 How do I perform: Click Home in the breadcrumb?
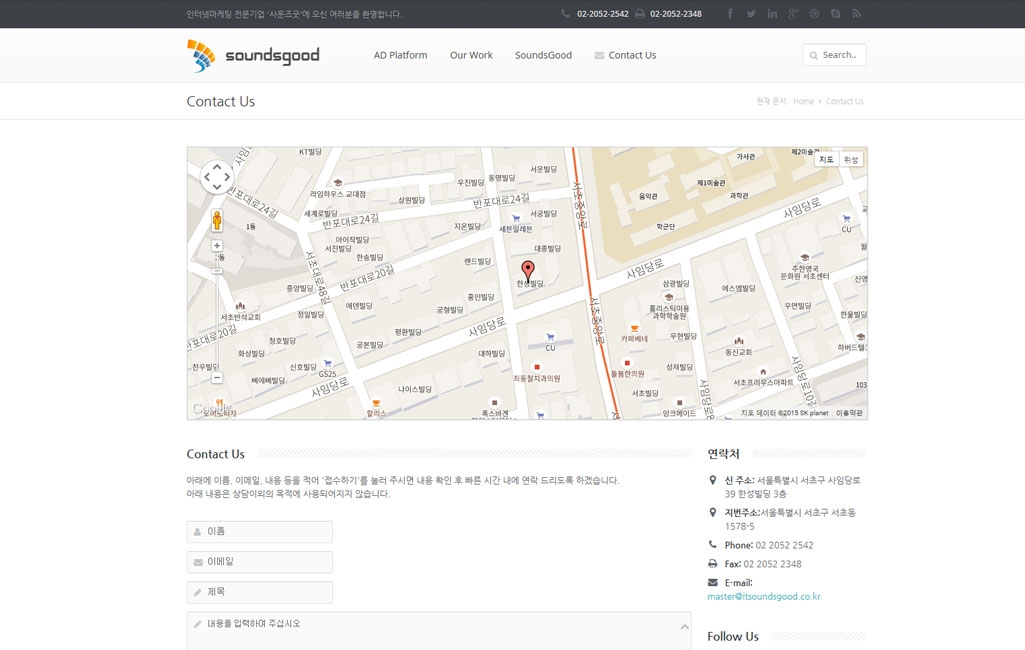click(803, 101)
